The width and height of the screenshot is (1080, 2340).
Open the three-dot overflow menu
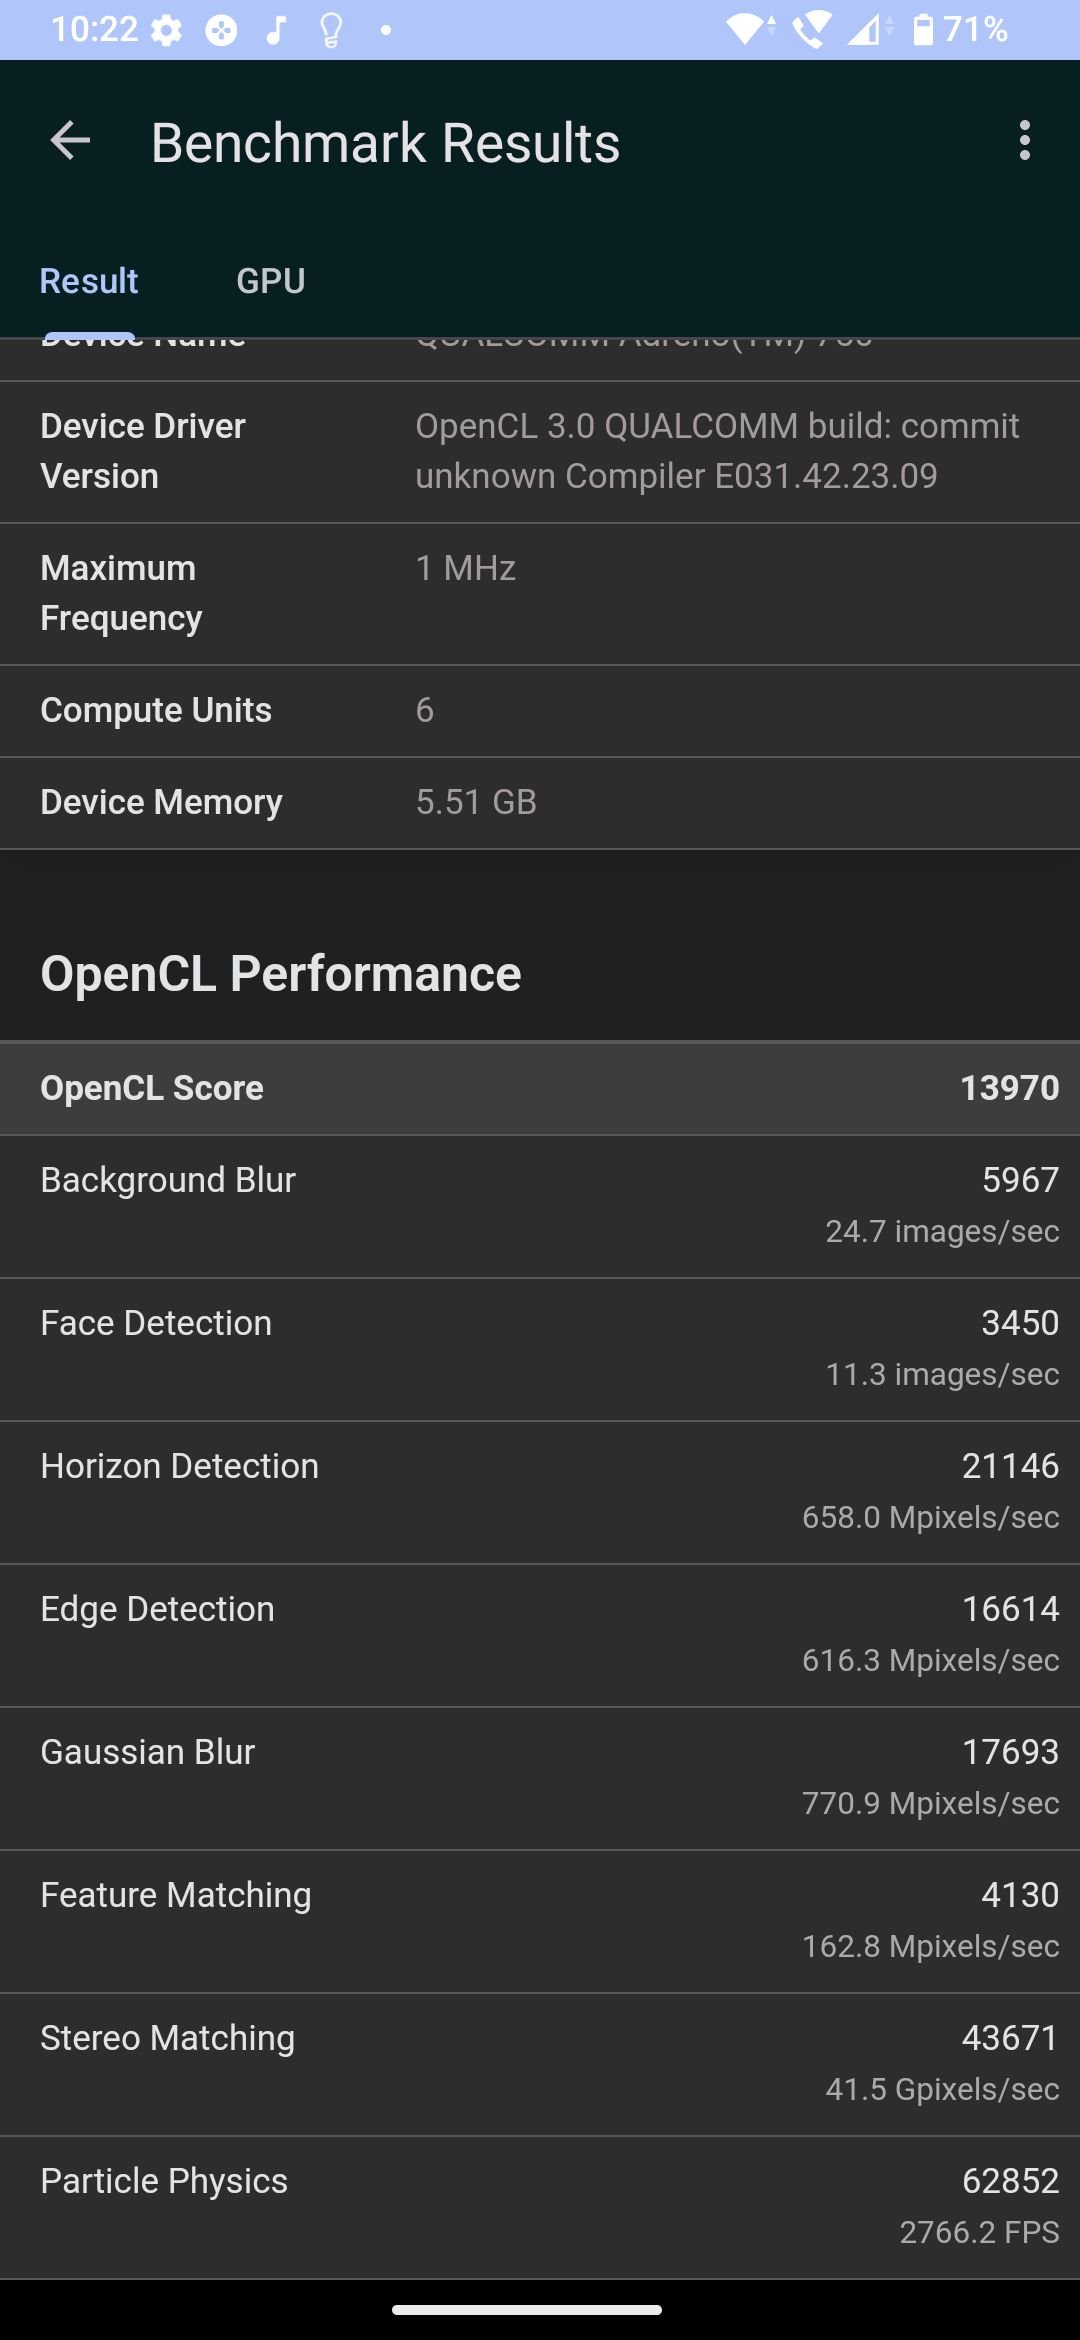[x=1024, y=141]
